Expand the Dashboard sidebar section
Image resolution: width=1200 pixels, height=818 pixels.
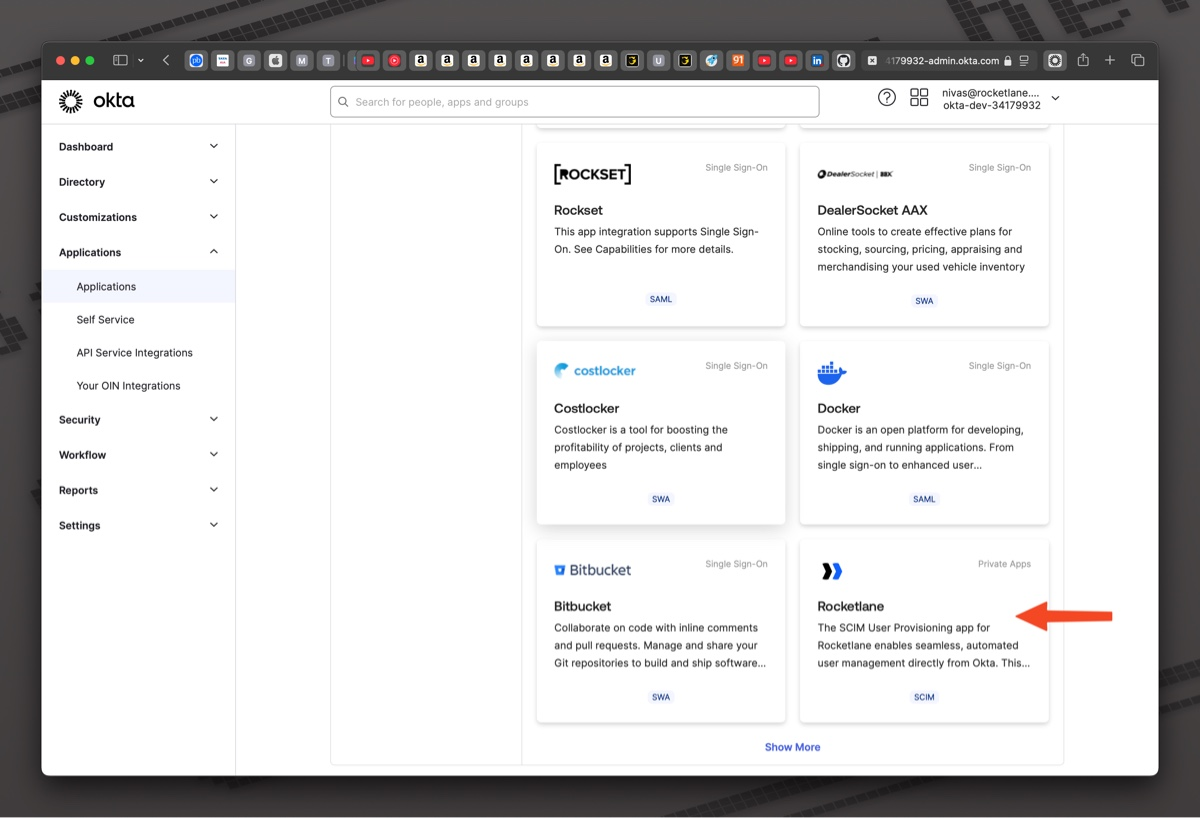pos(138,147)
